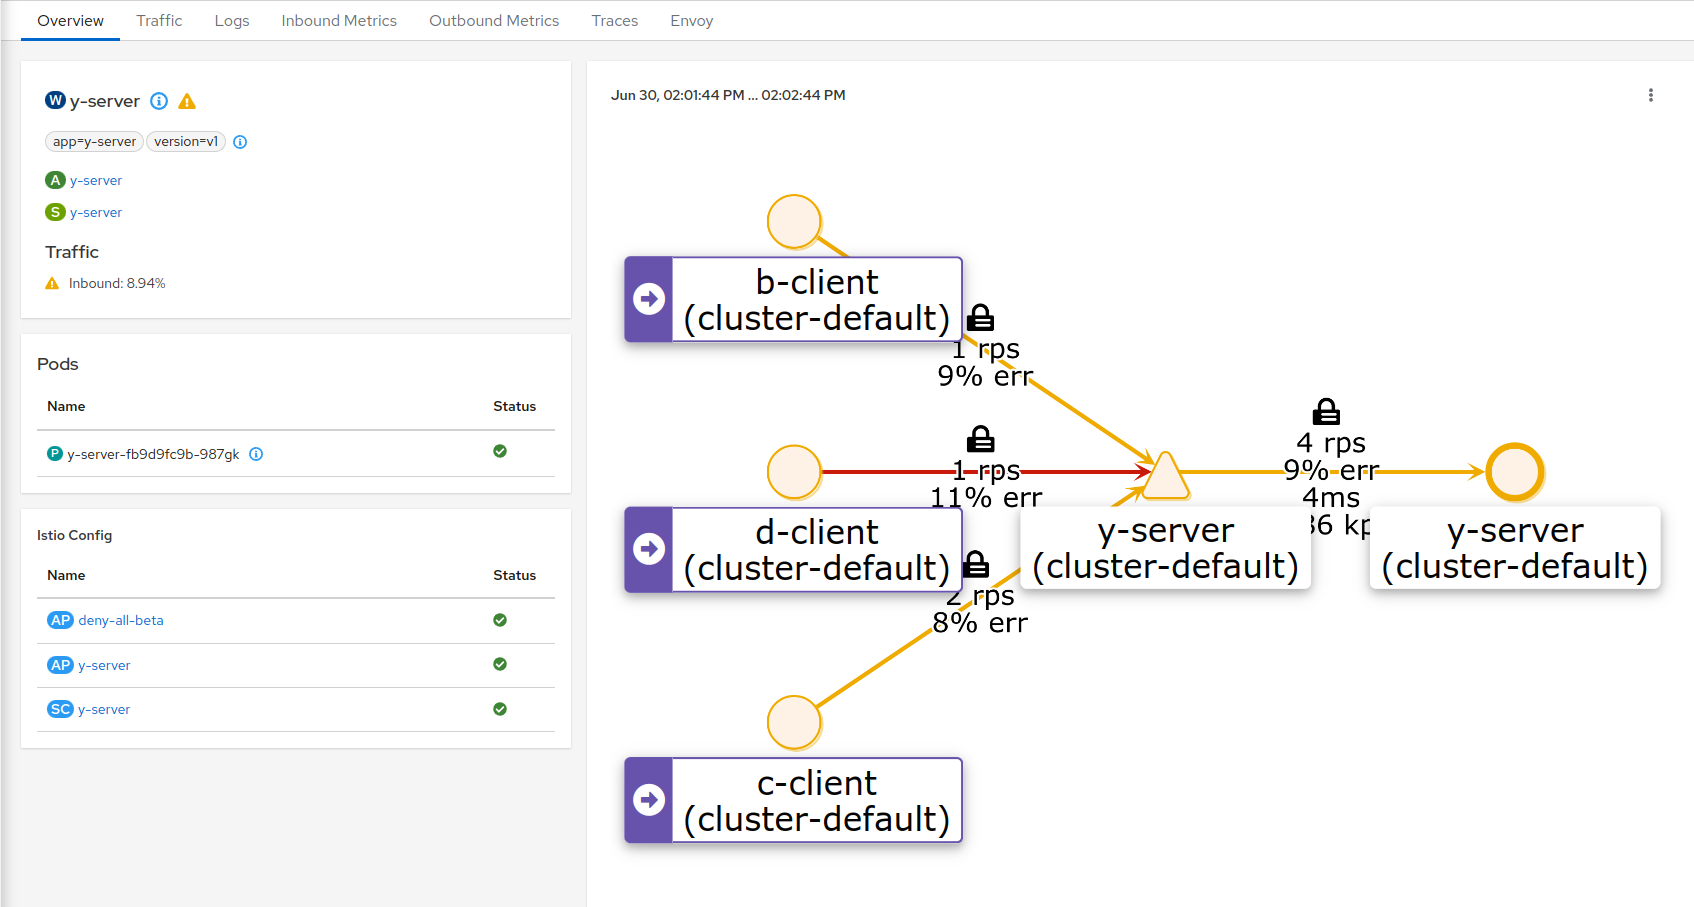
Task: Open the deny-all-beta config link
Action: [x=121, y=620]
